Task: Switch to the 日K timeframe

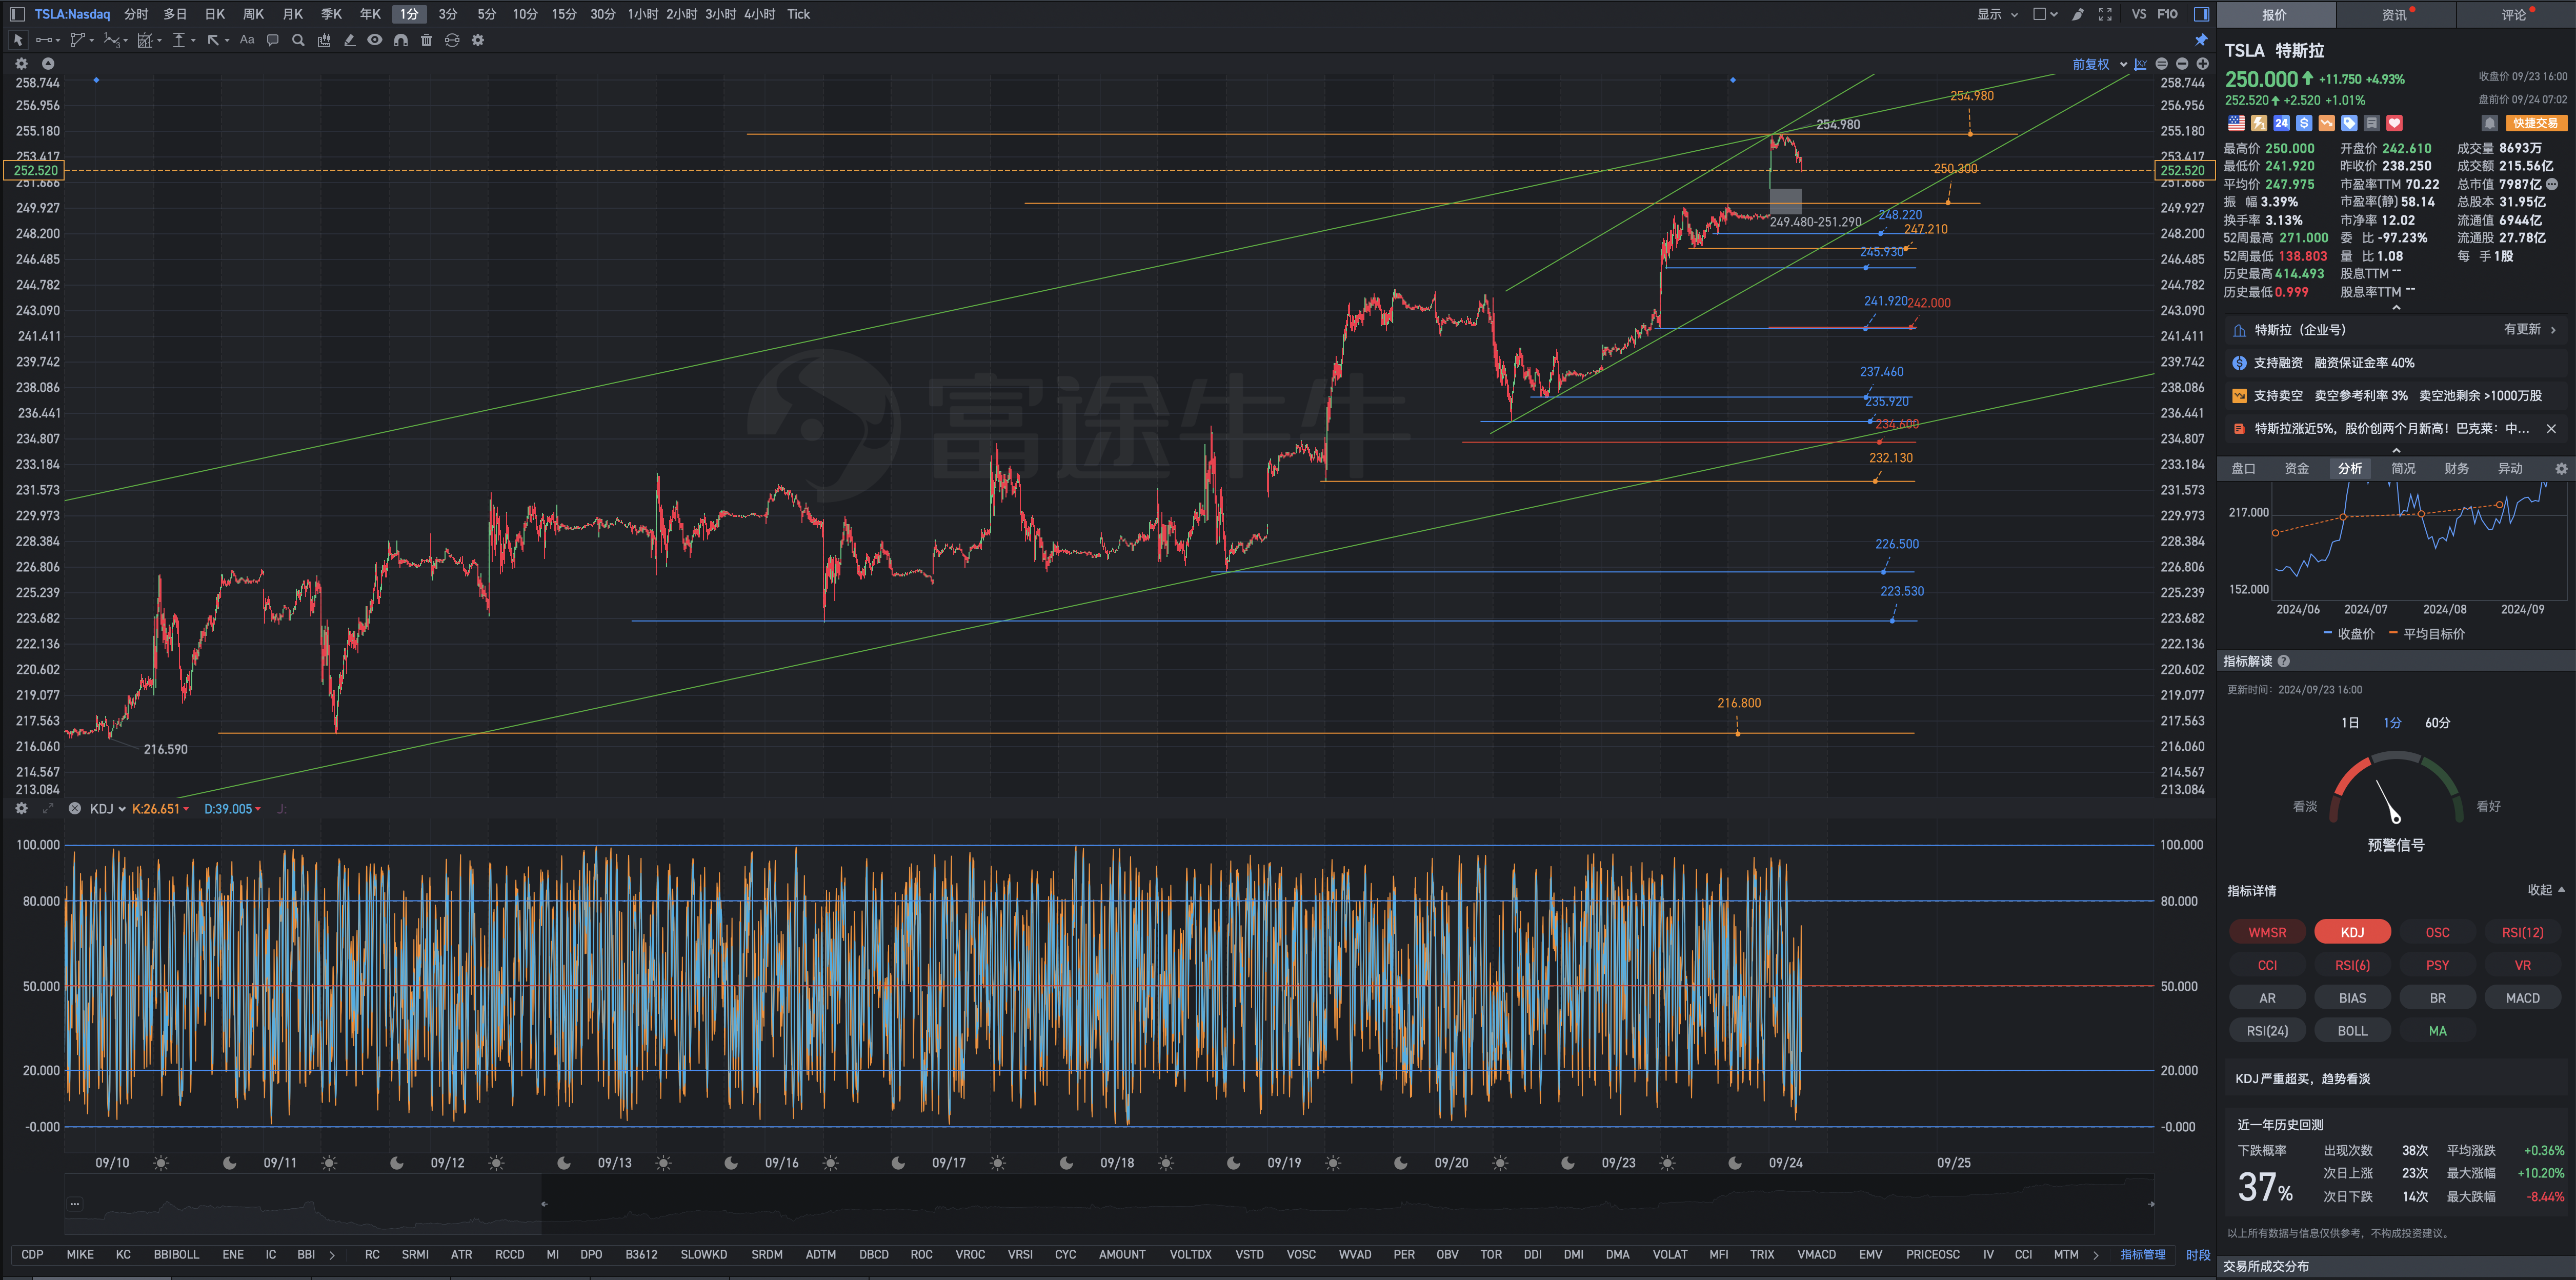Action: click(x=215, y=14)
